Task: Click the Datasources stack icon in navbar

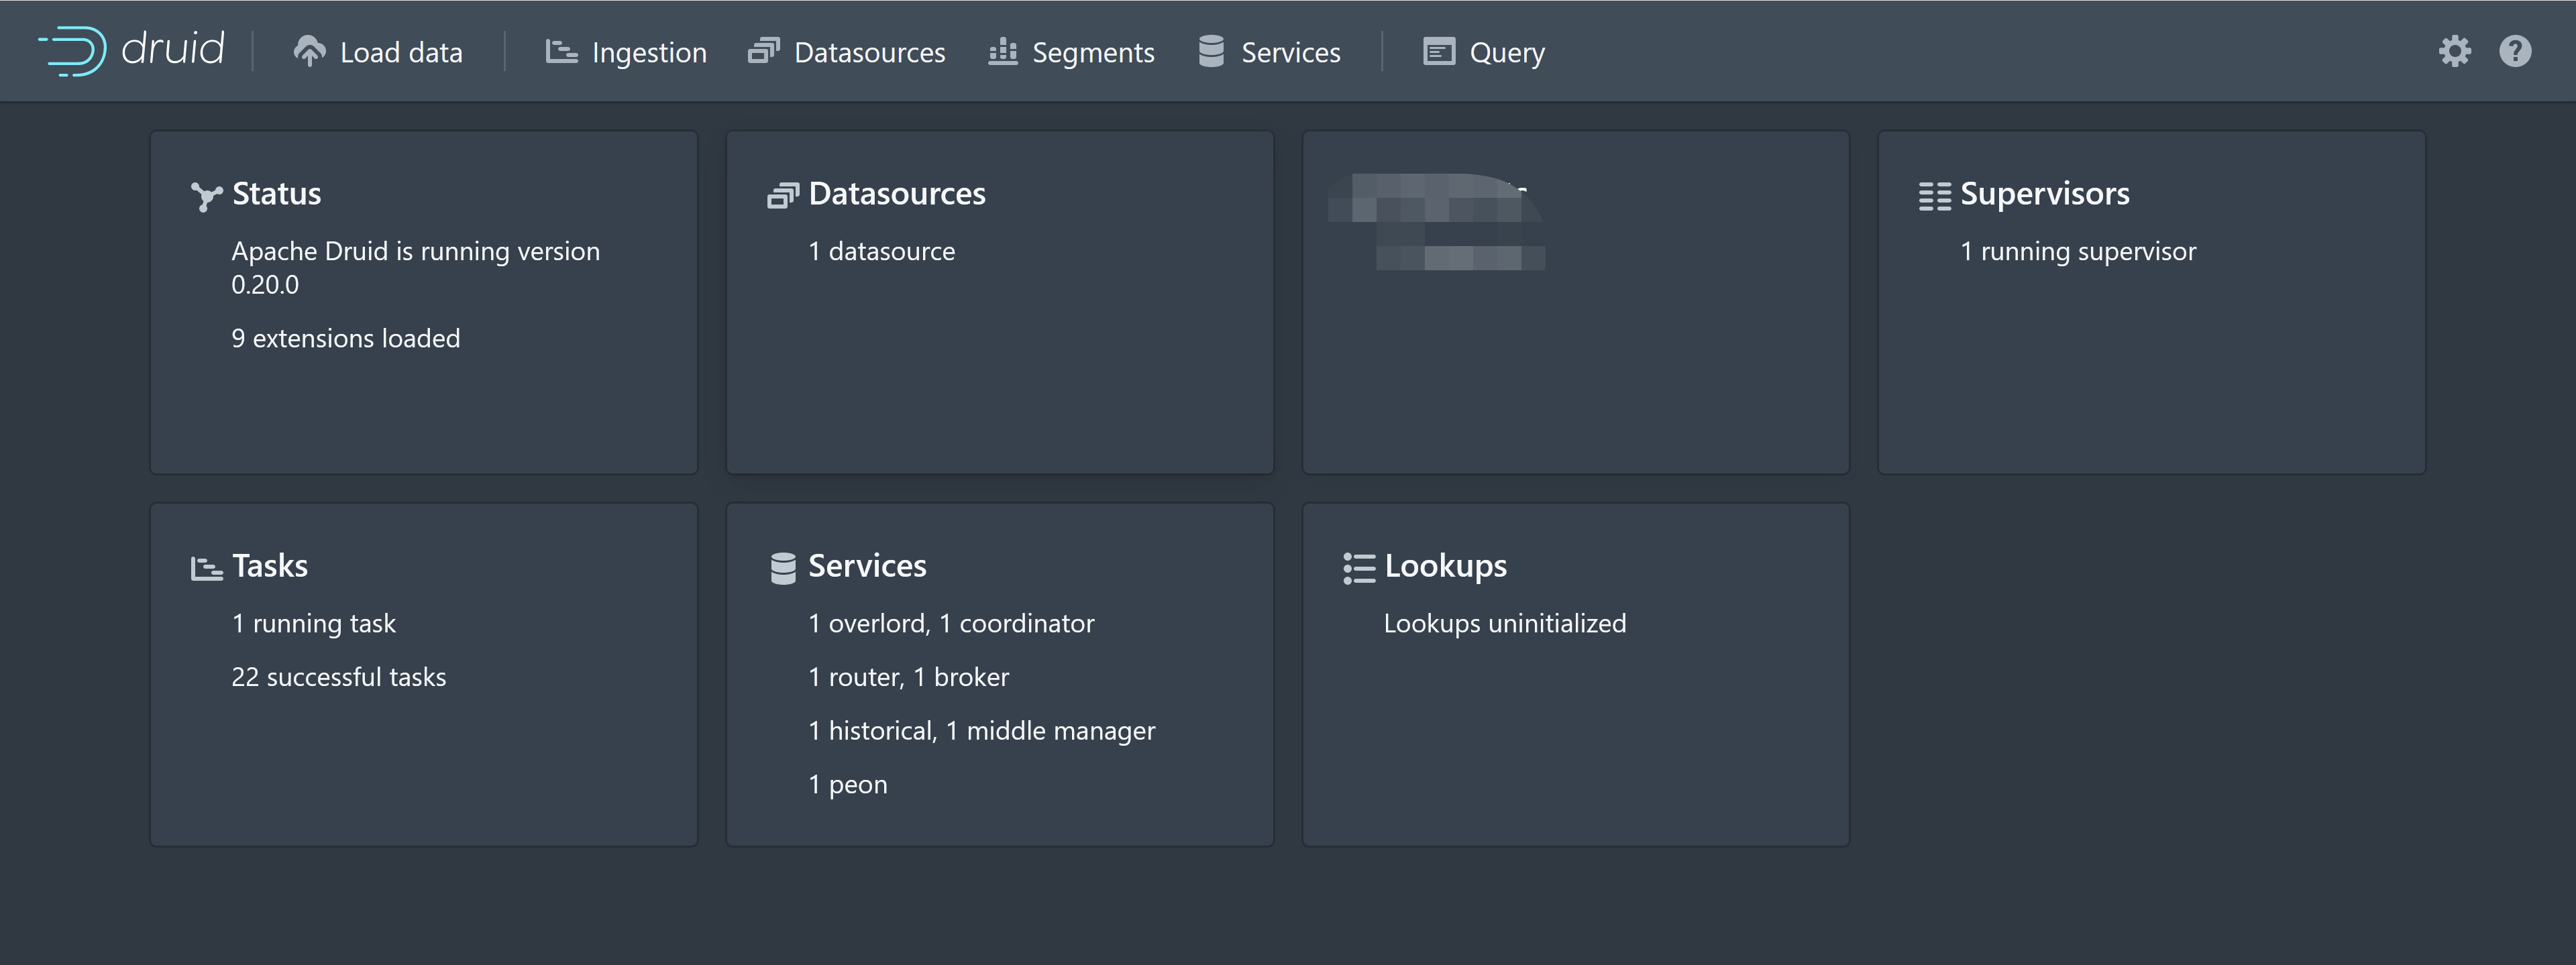Action: pyautogui.click(x=765, y=51)
